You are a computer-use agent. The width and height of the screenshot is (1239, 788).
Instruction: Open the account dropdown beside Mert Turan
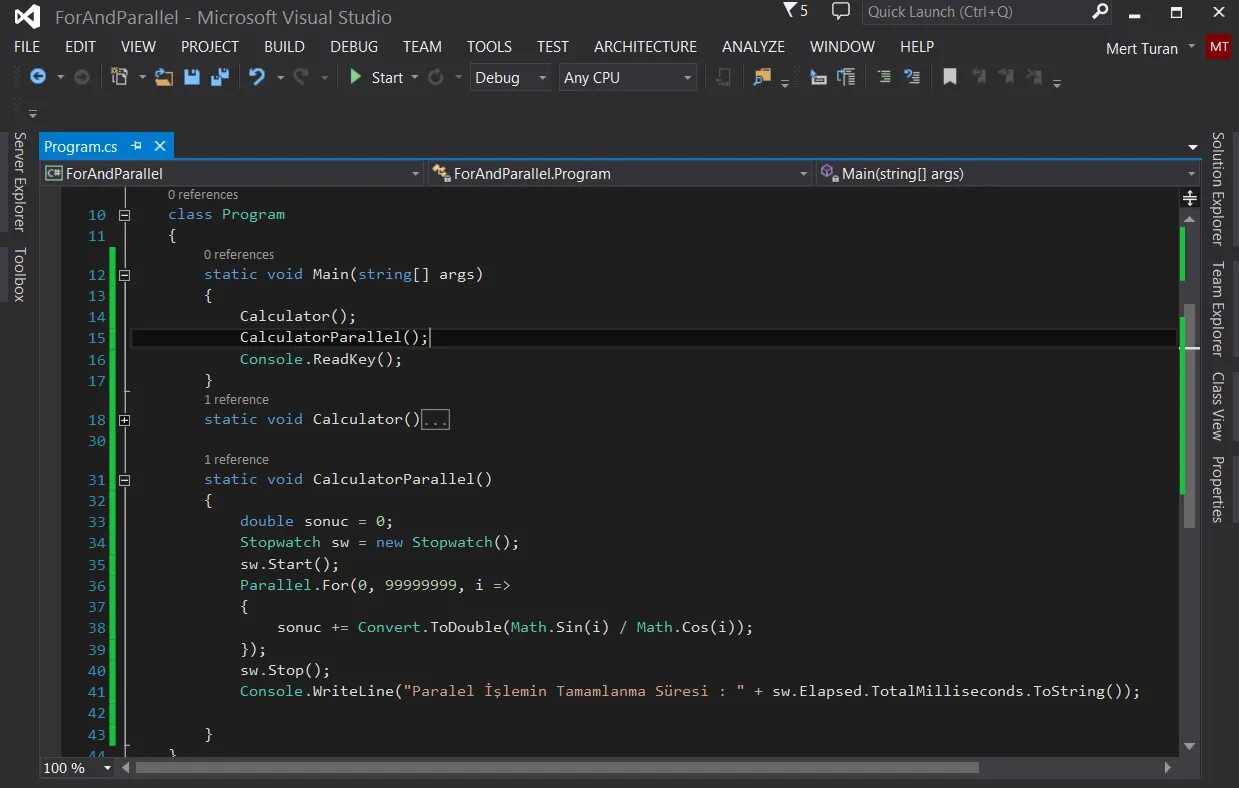(1191, 46)
